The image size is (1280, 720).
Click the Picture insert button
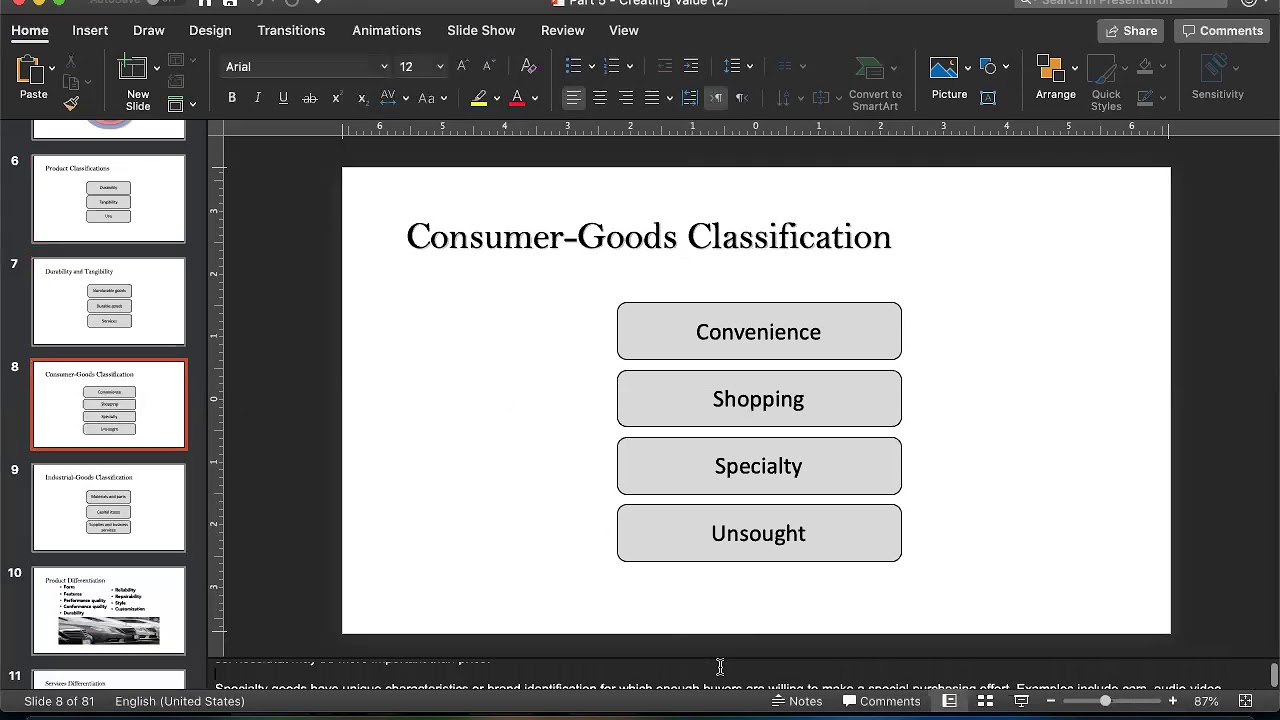click(x=948, y=78)
